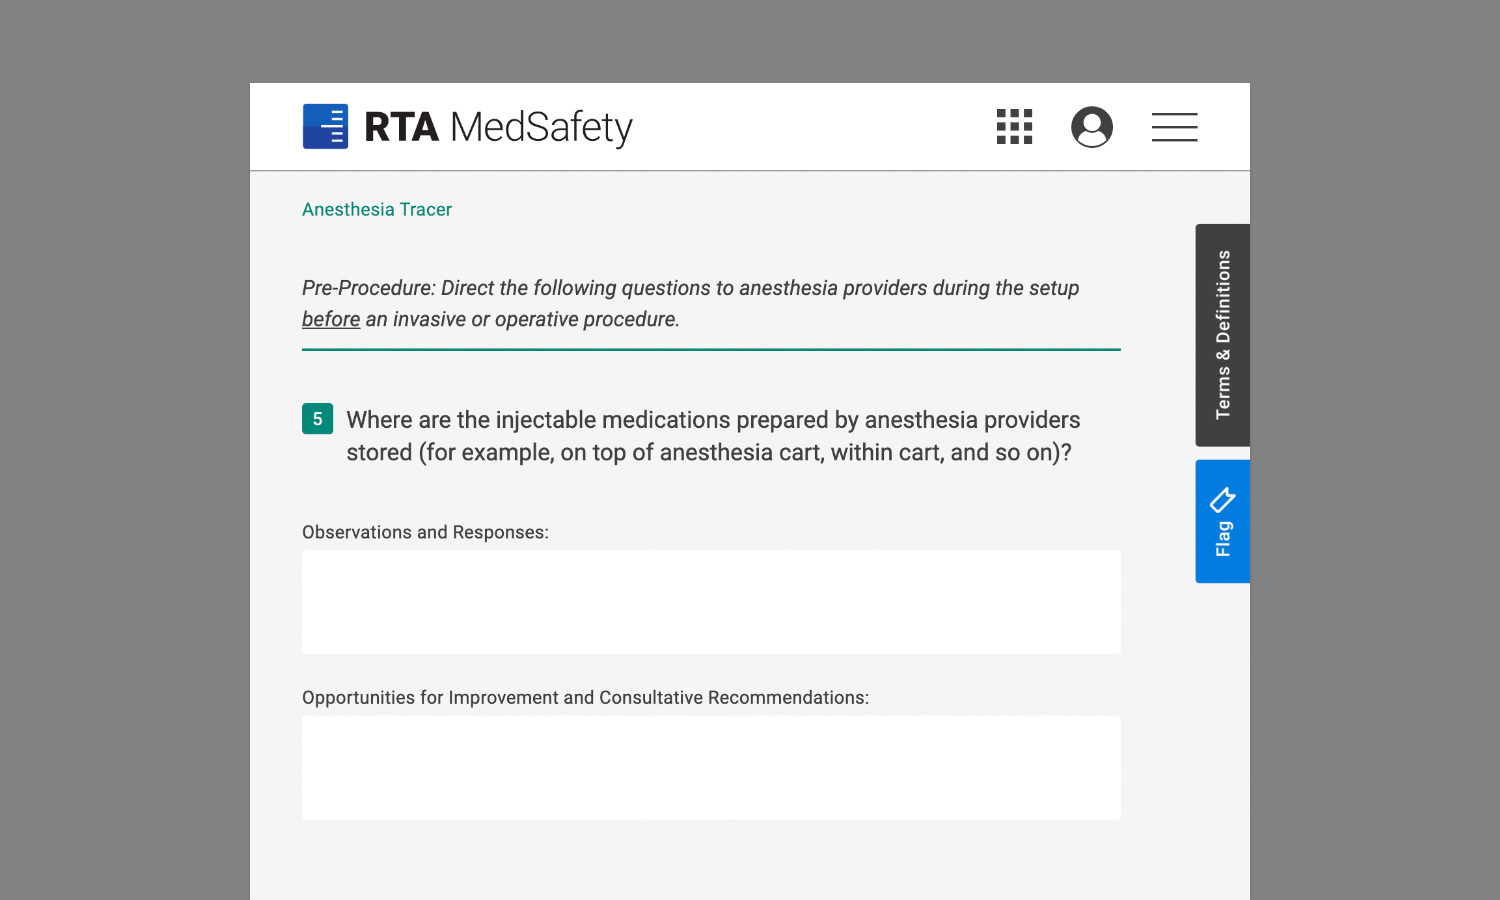Focus the Observations and Responses text box
Viewport: 1500px width, 900px height.
(x=711, y=602)
